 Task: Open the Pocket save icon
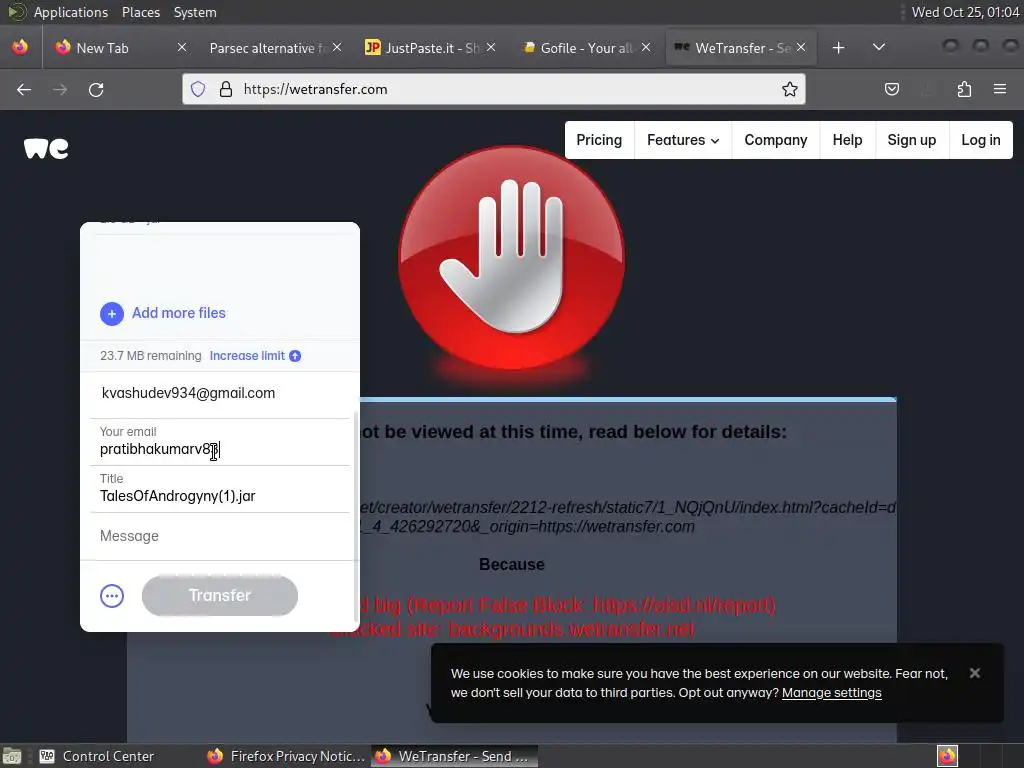(x=891, y=89)
